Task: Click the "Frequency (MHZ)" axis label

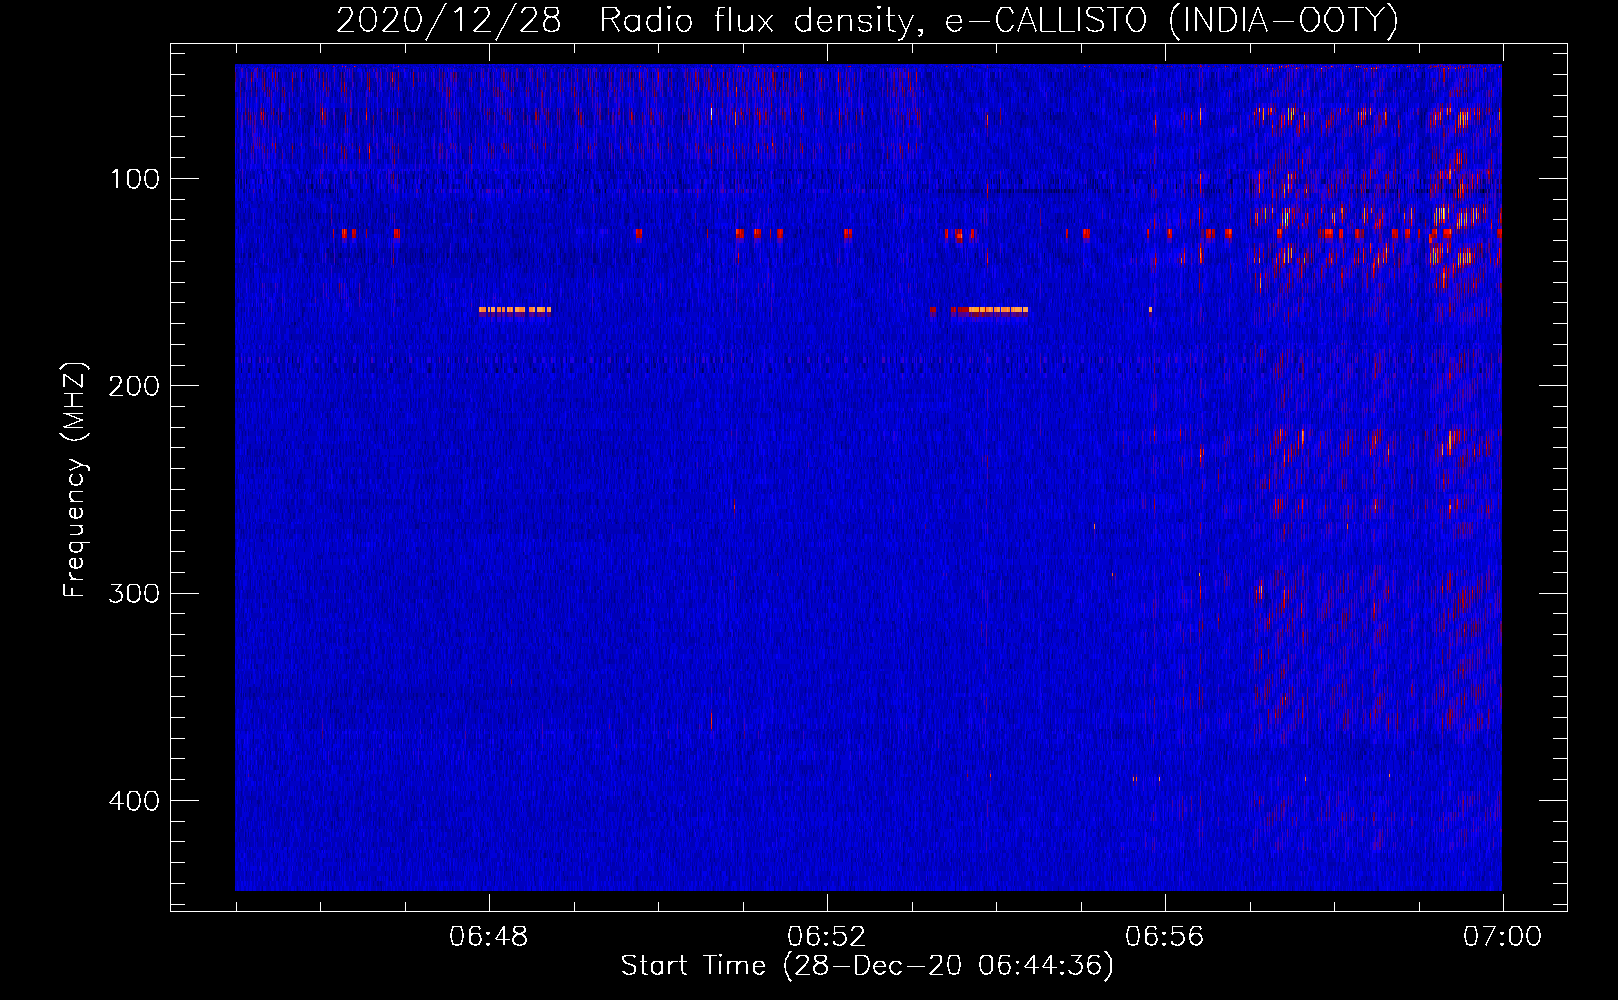Action: click(75, 480)
